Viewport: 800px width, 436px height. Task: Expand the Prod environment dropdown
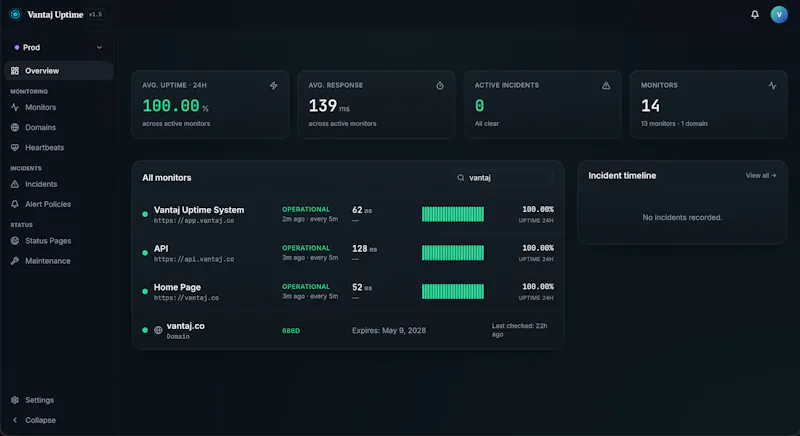pyautogui.click(x=59, y=47)
